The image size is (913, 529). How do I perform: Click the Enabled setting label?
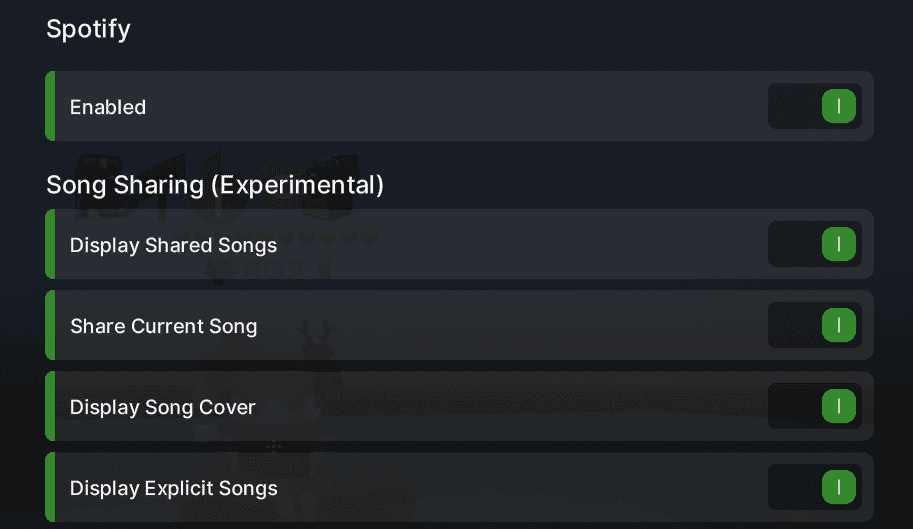point(108,107)
